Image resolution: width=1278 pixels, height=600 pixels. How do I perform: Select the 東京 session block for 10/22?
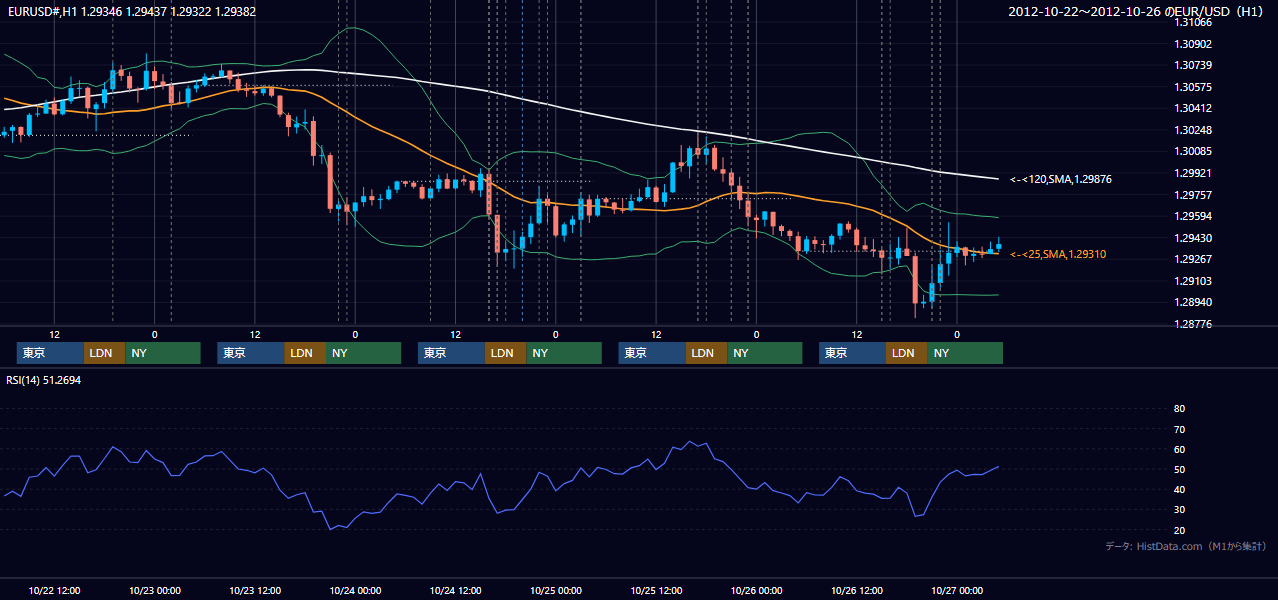[x=50, y=353]
